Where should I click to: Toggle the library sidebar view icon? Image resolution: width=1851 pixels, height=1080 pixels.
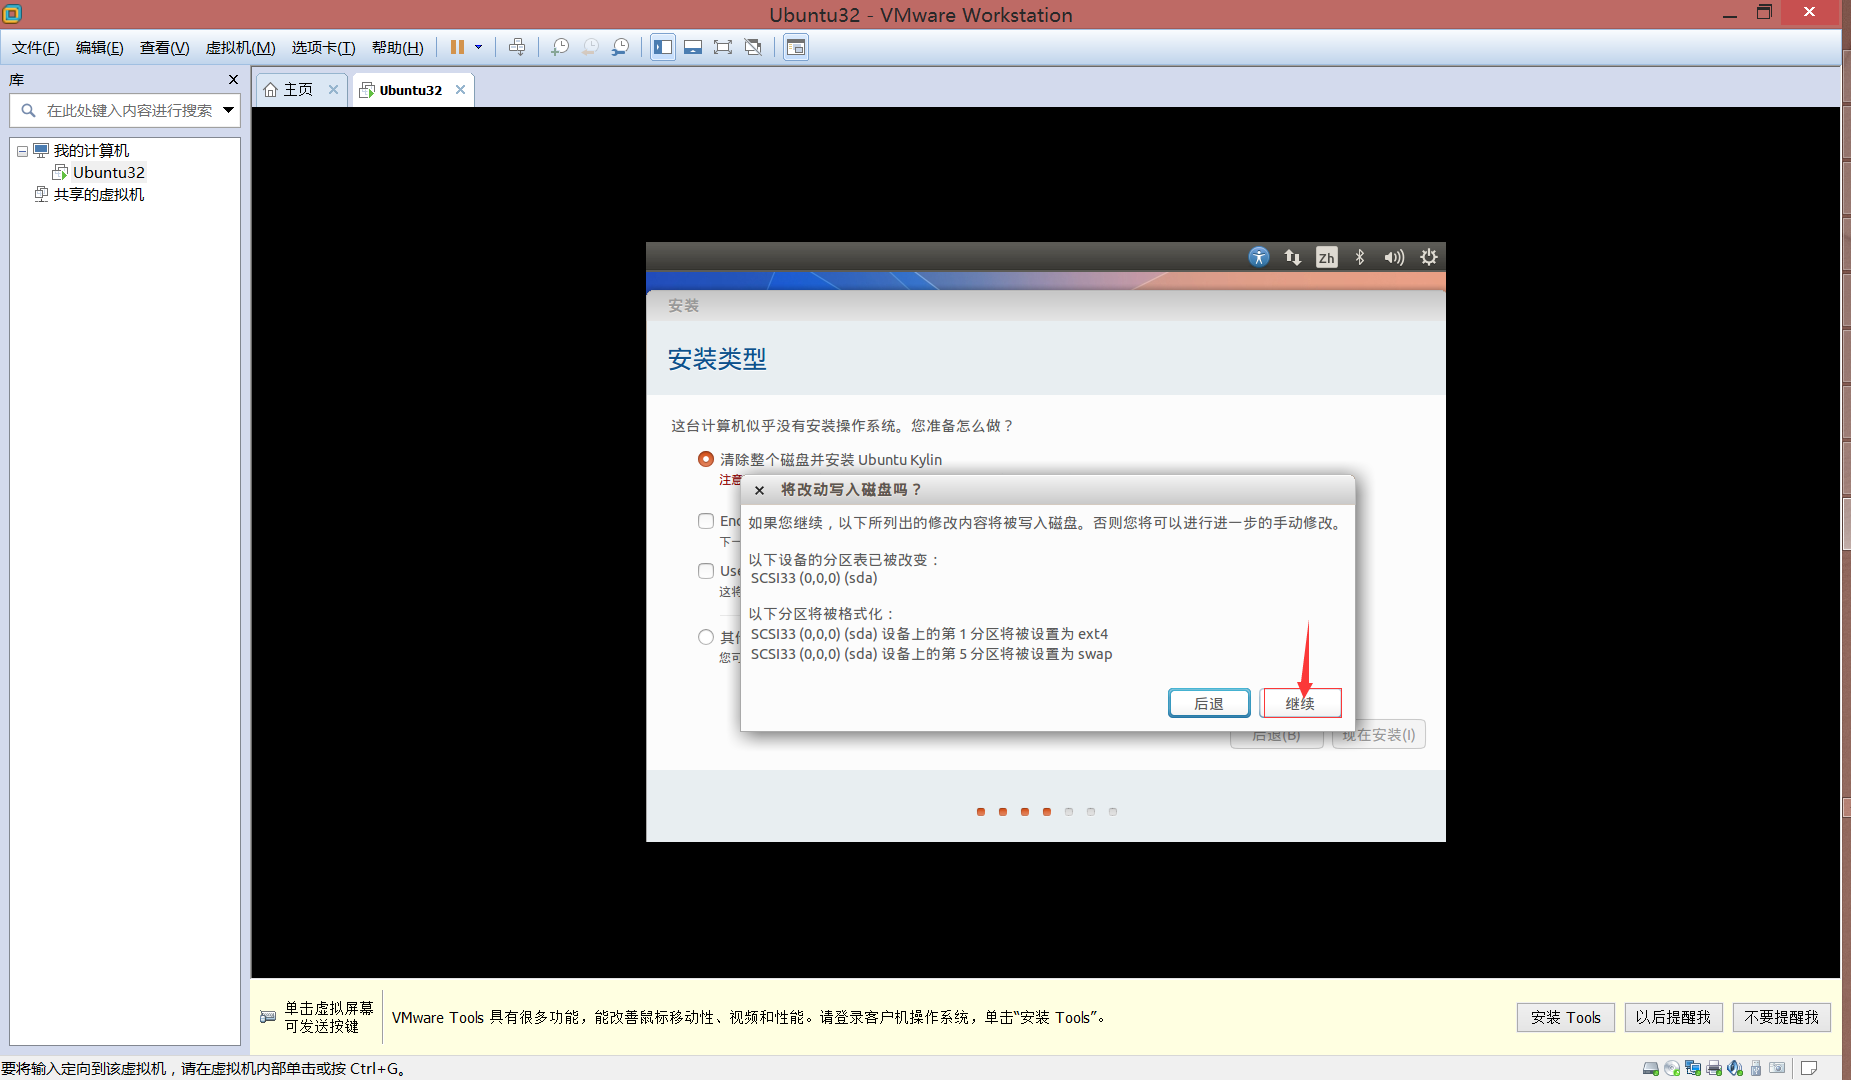click(x=663, y=47)
